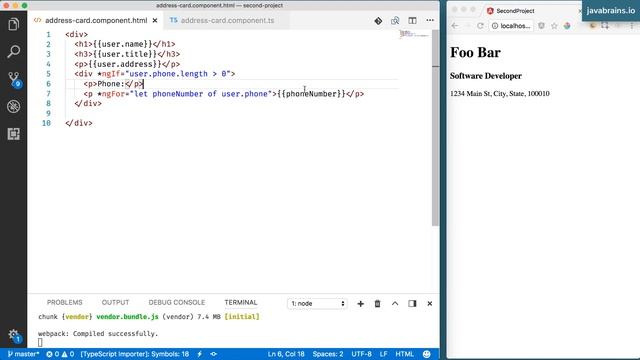The width and height of the screenshot is (640, 360).
Task: Open the Search view in the activity bar
Action: tap(13, 52)
